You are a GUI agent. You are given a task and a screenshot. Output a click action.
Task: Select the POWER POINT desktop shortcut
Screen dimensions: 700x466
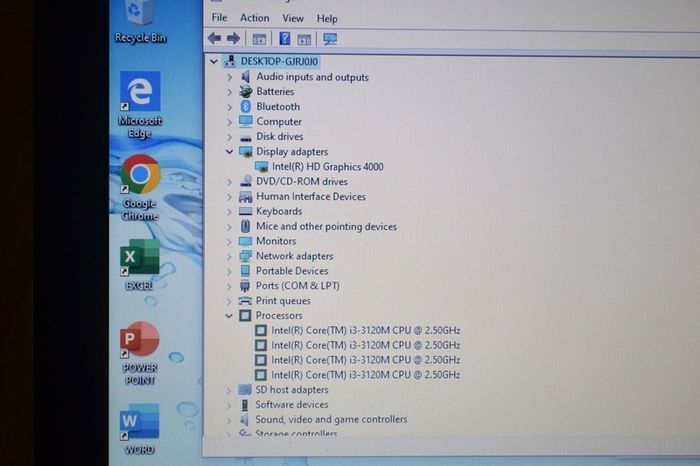(139, 353)
